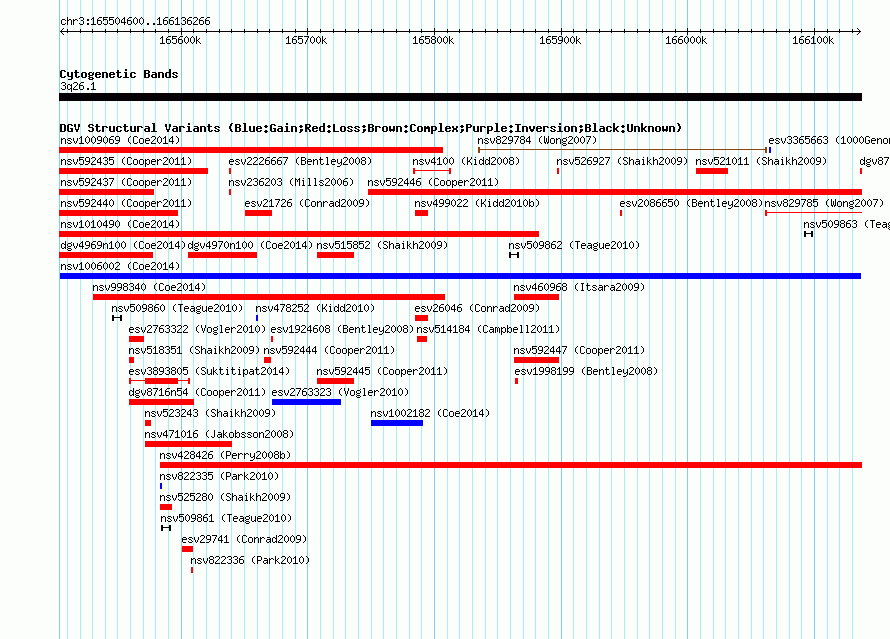This screenshot has width=890, height=639.
Task: Click nsv515852 (Shaikh2009) label
Action: tap(382, 245)
